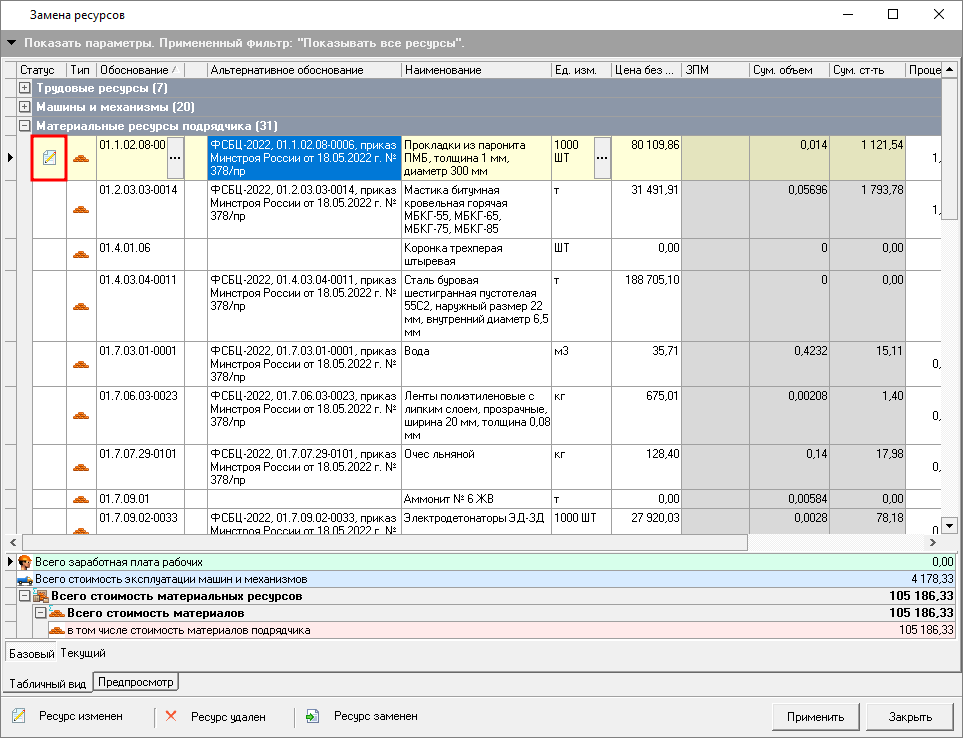This screenshot has width=963, height=738.
Task: Switch to the Предпросмотр tab
Action: point(135,683)
